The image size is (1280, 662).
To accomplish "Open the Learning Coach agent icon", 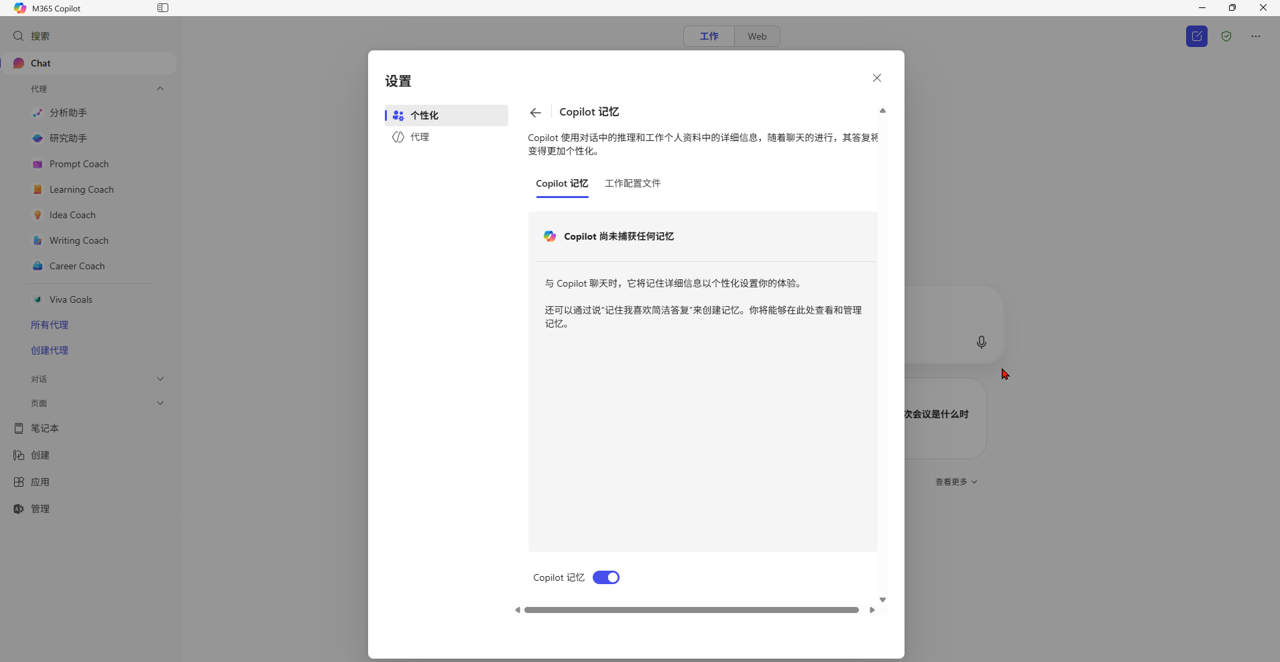I will pos(38,189).
